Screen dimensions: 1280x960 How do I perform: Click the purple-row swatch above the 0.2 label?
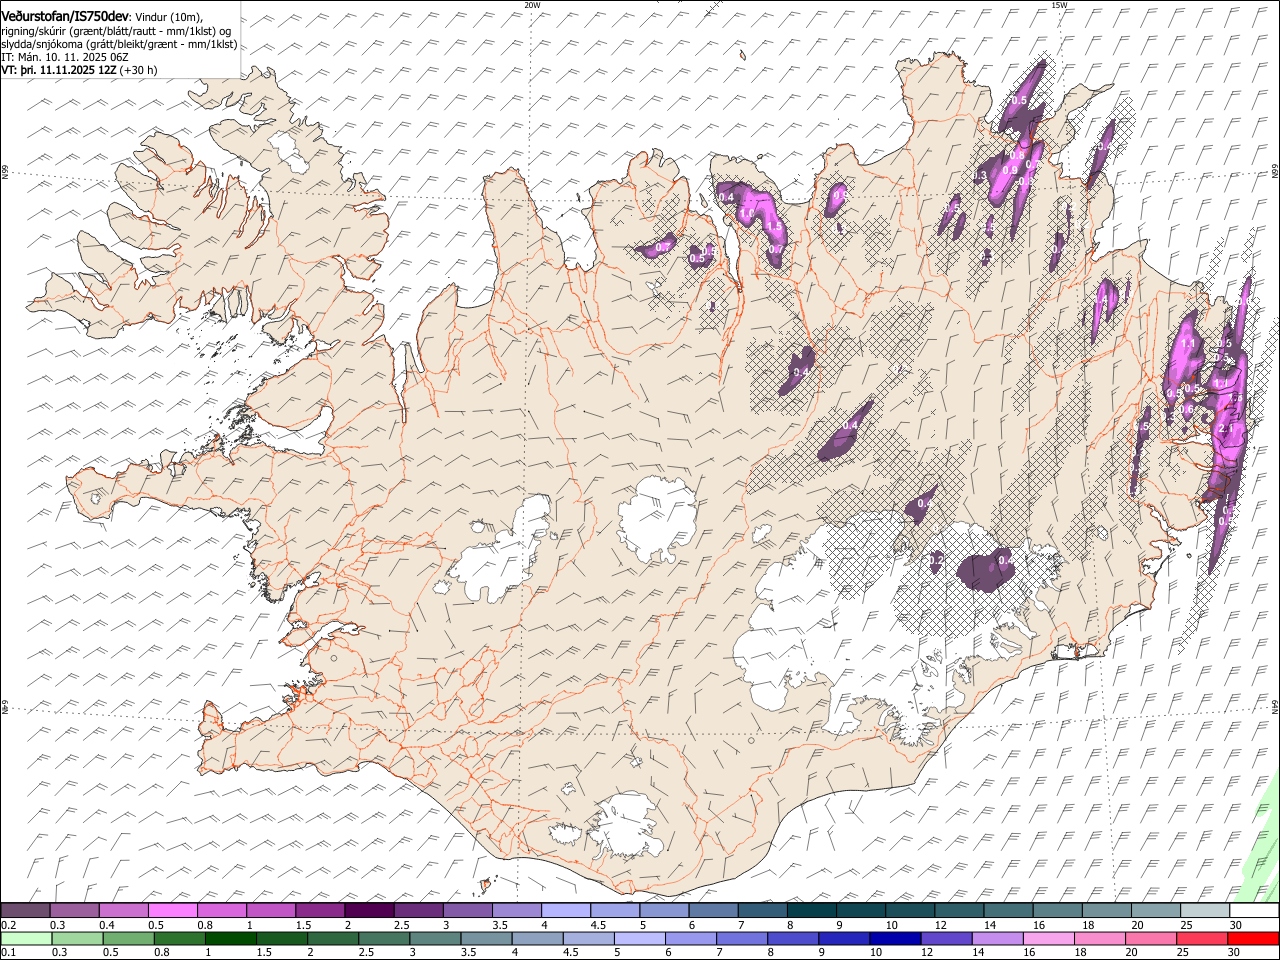25,911
